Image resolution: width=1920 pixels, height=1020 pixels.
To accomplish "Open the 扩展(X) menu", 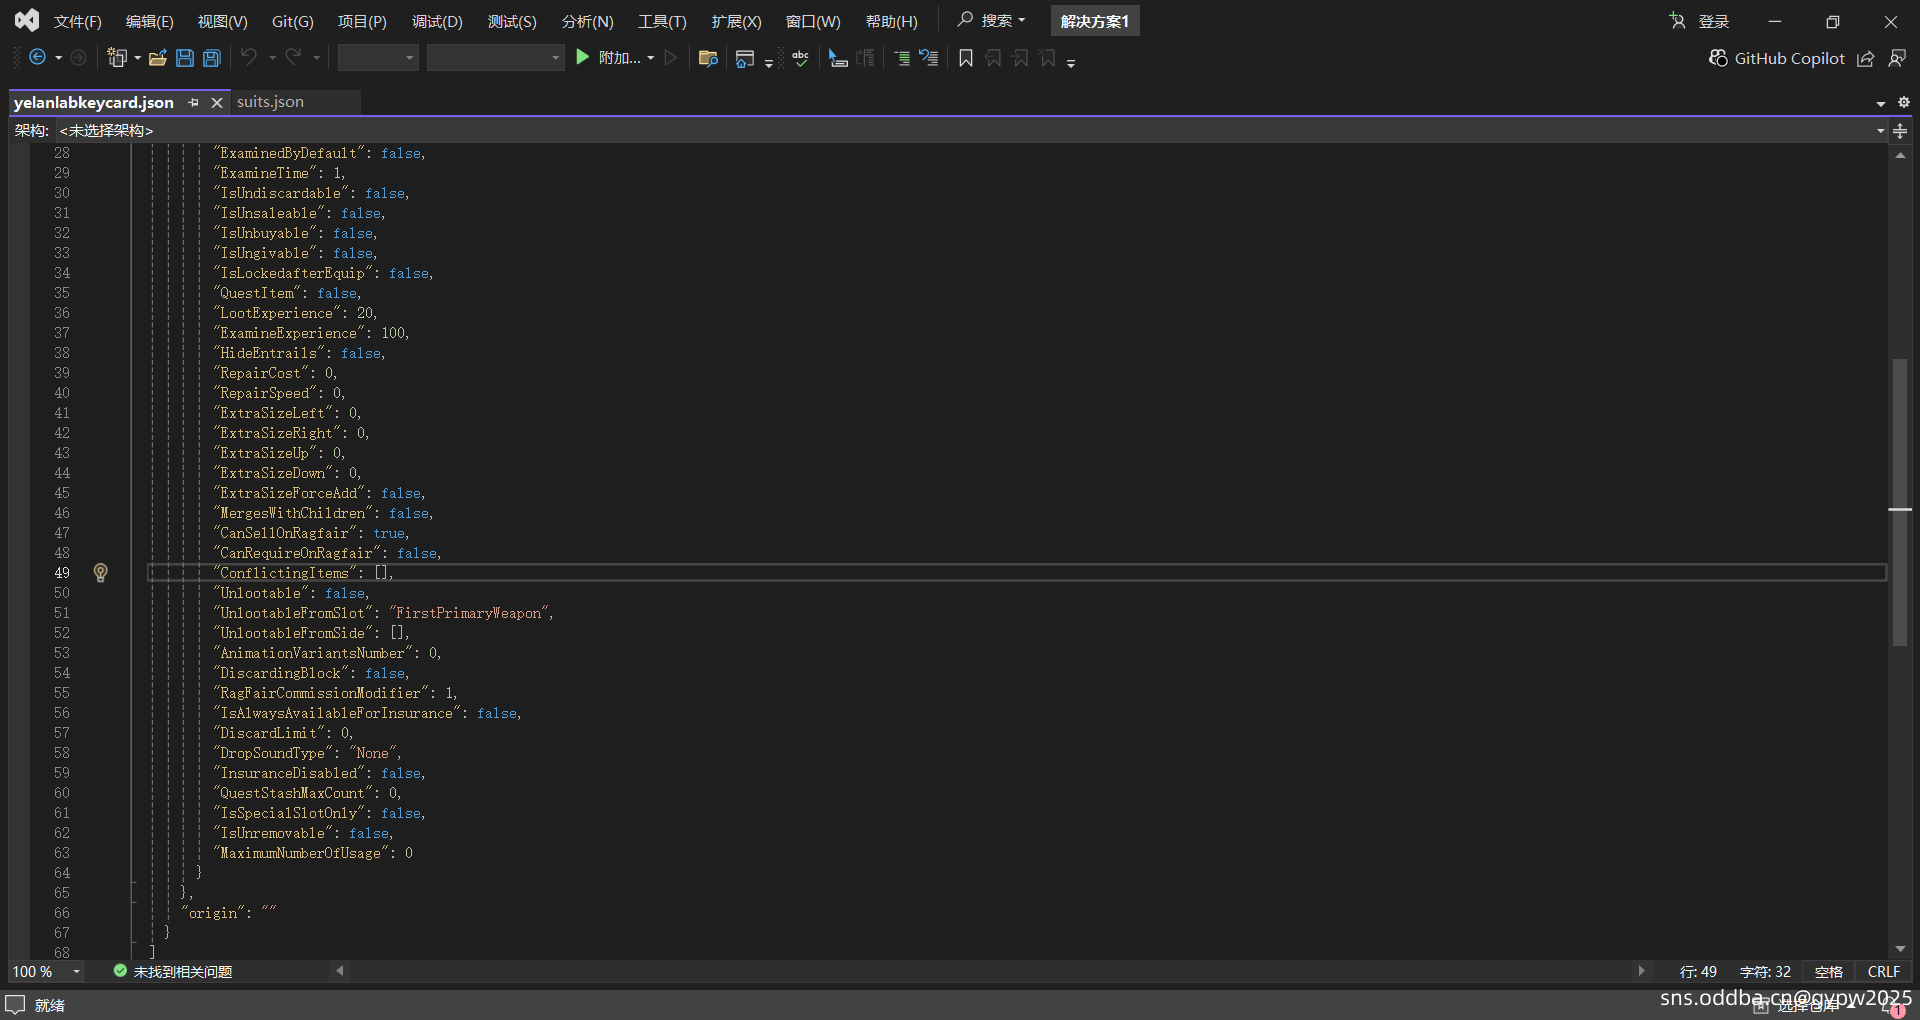I will pos(736,21).
